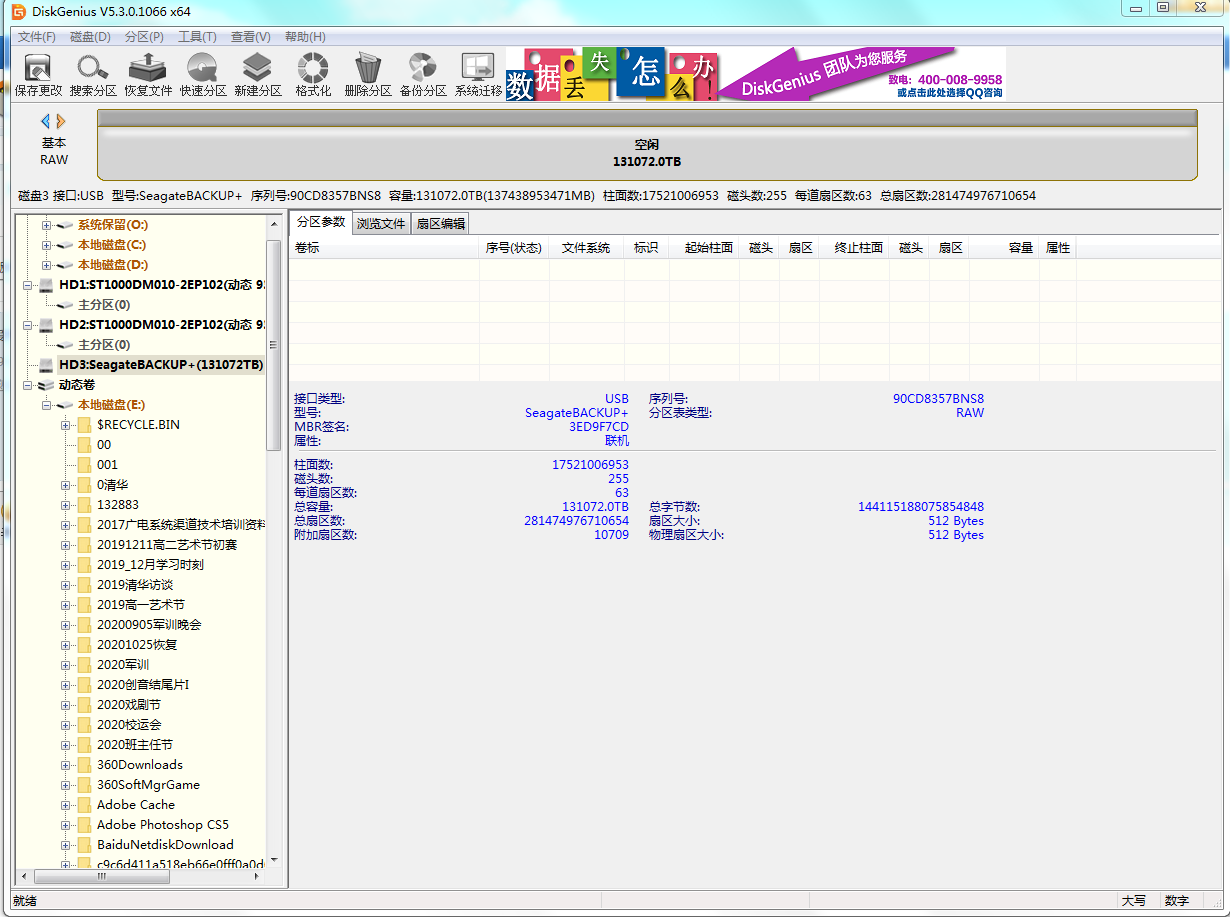The image size is (1230, 917).
Task: Select HD3:SeagateBACKUP+(131072TB) in the tree
Action: point(161,365)
